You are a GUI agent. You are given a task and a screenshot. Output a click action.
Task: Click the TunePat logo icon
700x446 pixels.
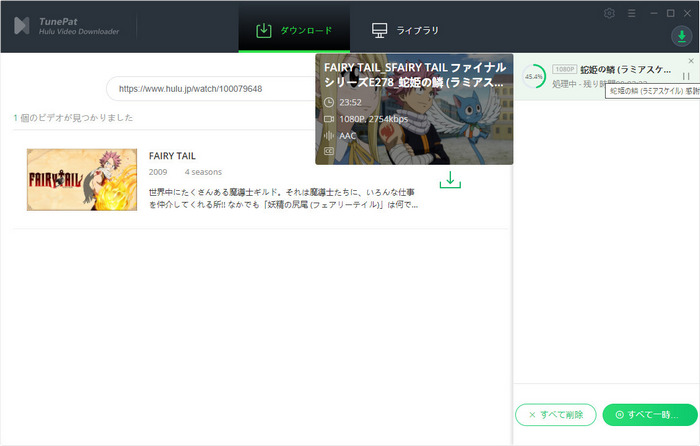(21, 26)
